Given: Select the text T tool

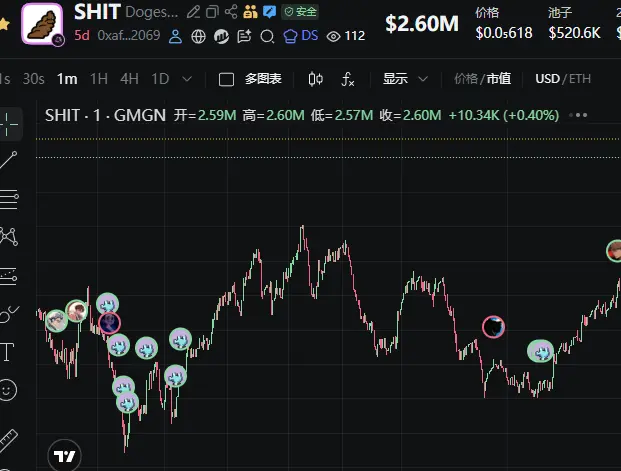Looking at the screenshot, I should 7,352.
